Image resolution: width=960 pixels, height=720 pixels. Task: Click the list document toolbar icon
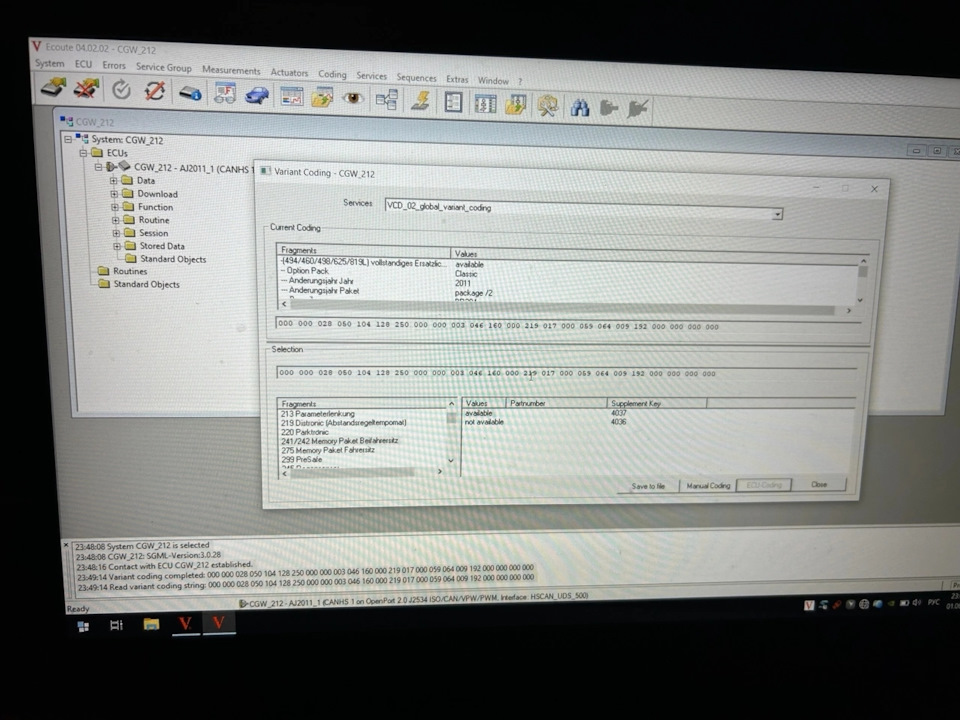(453, 102)
